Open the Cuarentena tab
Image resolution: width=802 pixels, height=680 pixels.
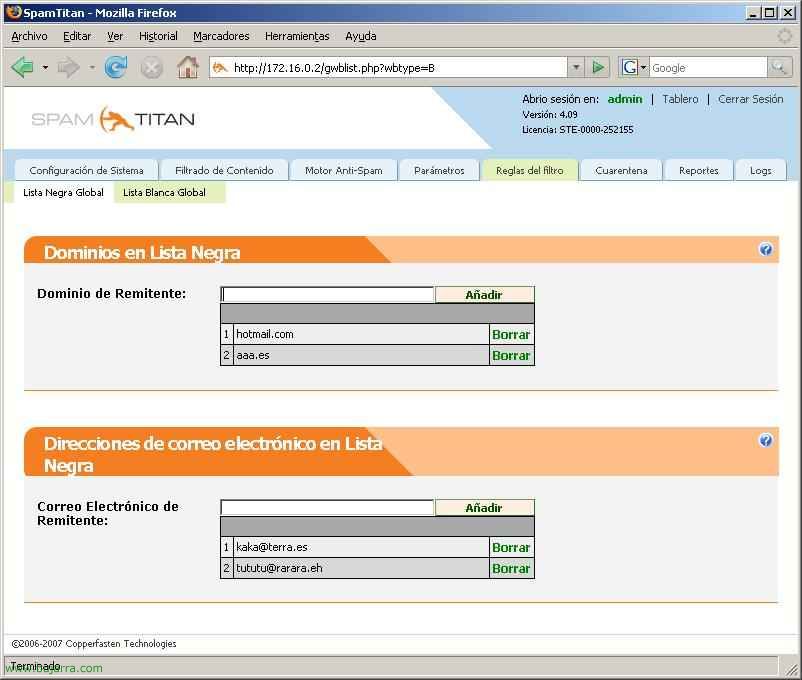coord(621,170)
